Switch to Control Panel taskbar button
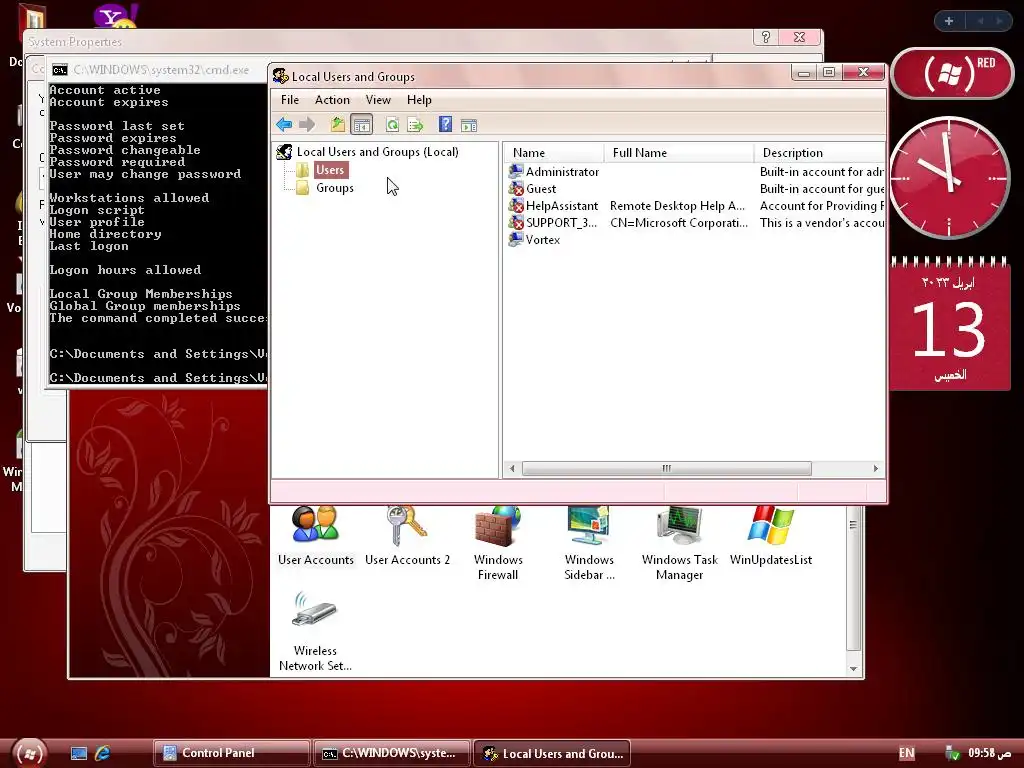The height and width of the screenshot is (768, 1024). (232, 753)
